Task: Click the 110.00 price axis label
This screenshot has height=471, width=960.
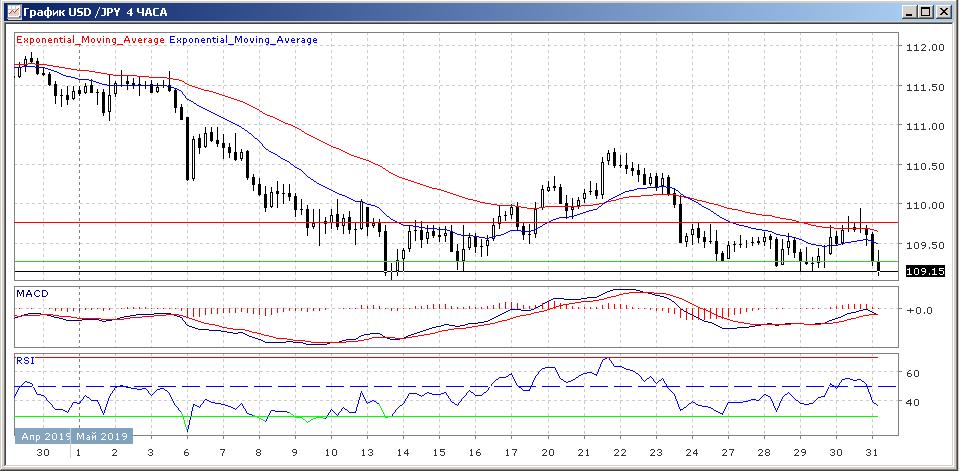Action: [x=923, y=205]
